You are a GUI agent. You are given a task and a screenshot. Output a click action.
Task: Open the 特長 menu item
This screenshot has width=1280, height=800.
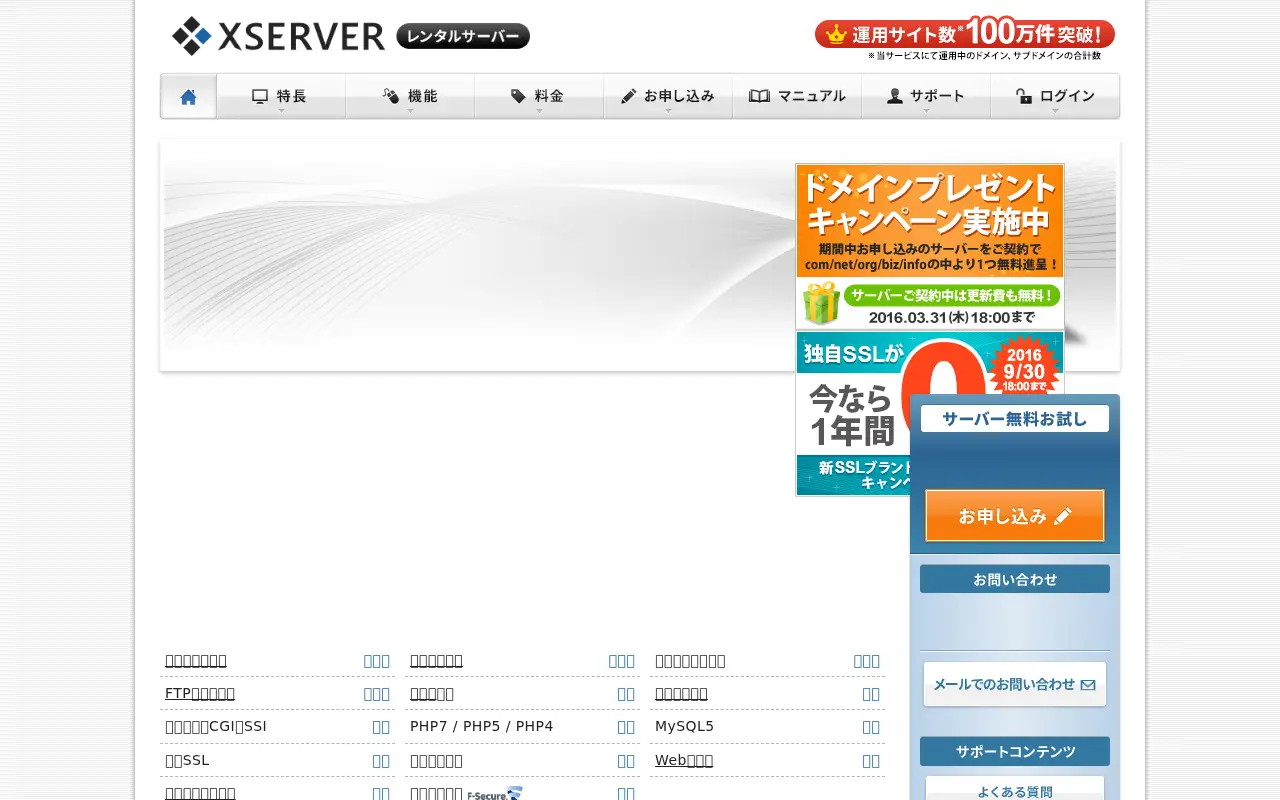tap(281, 96)
